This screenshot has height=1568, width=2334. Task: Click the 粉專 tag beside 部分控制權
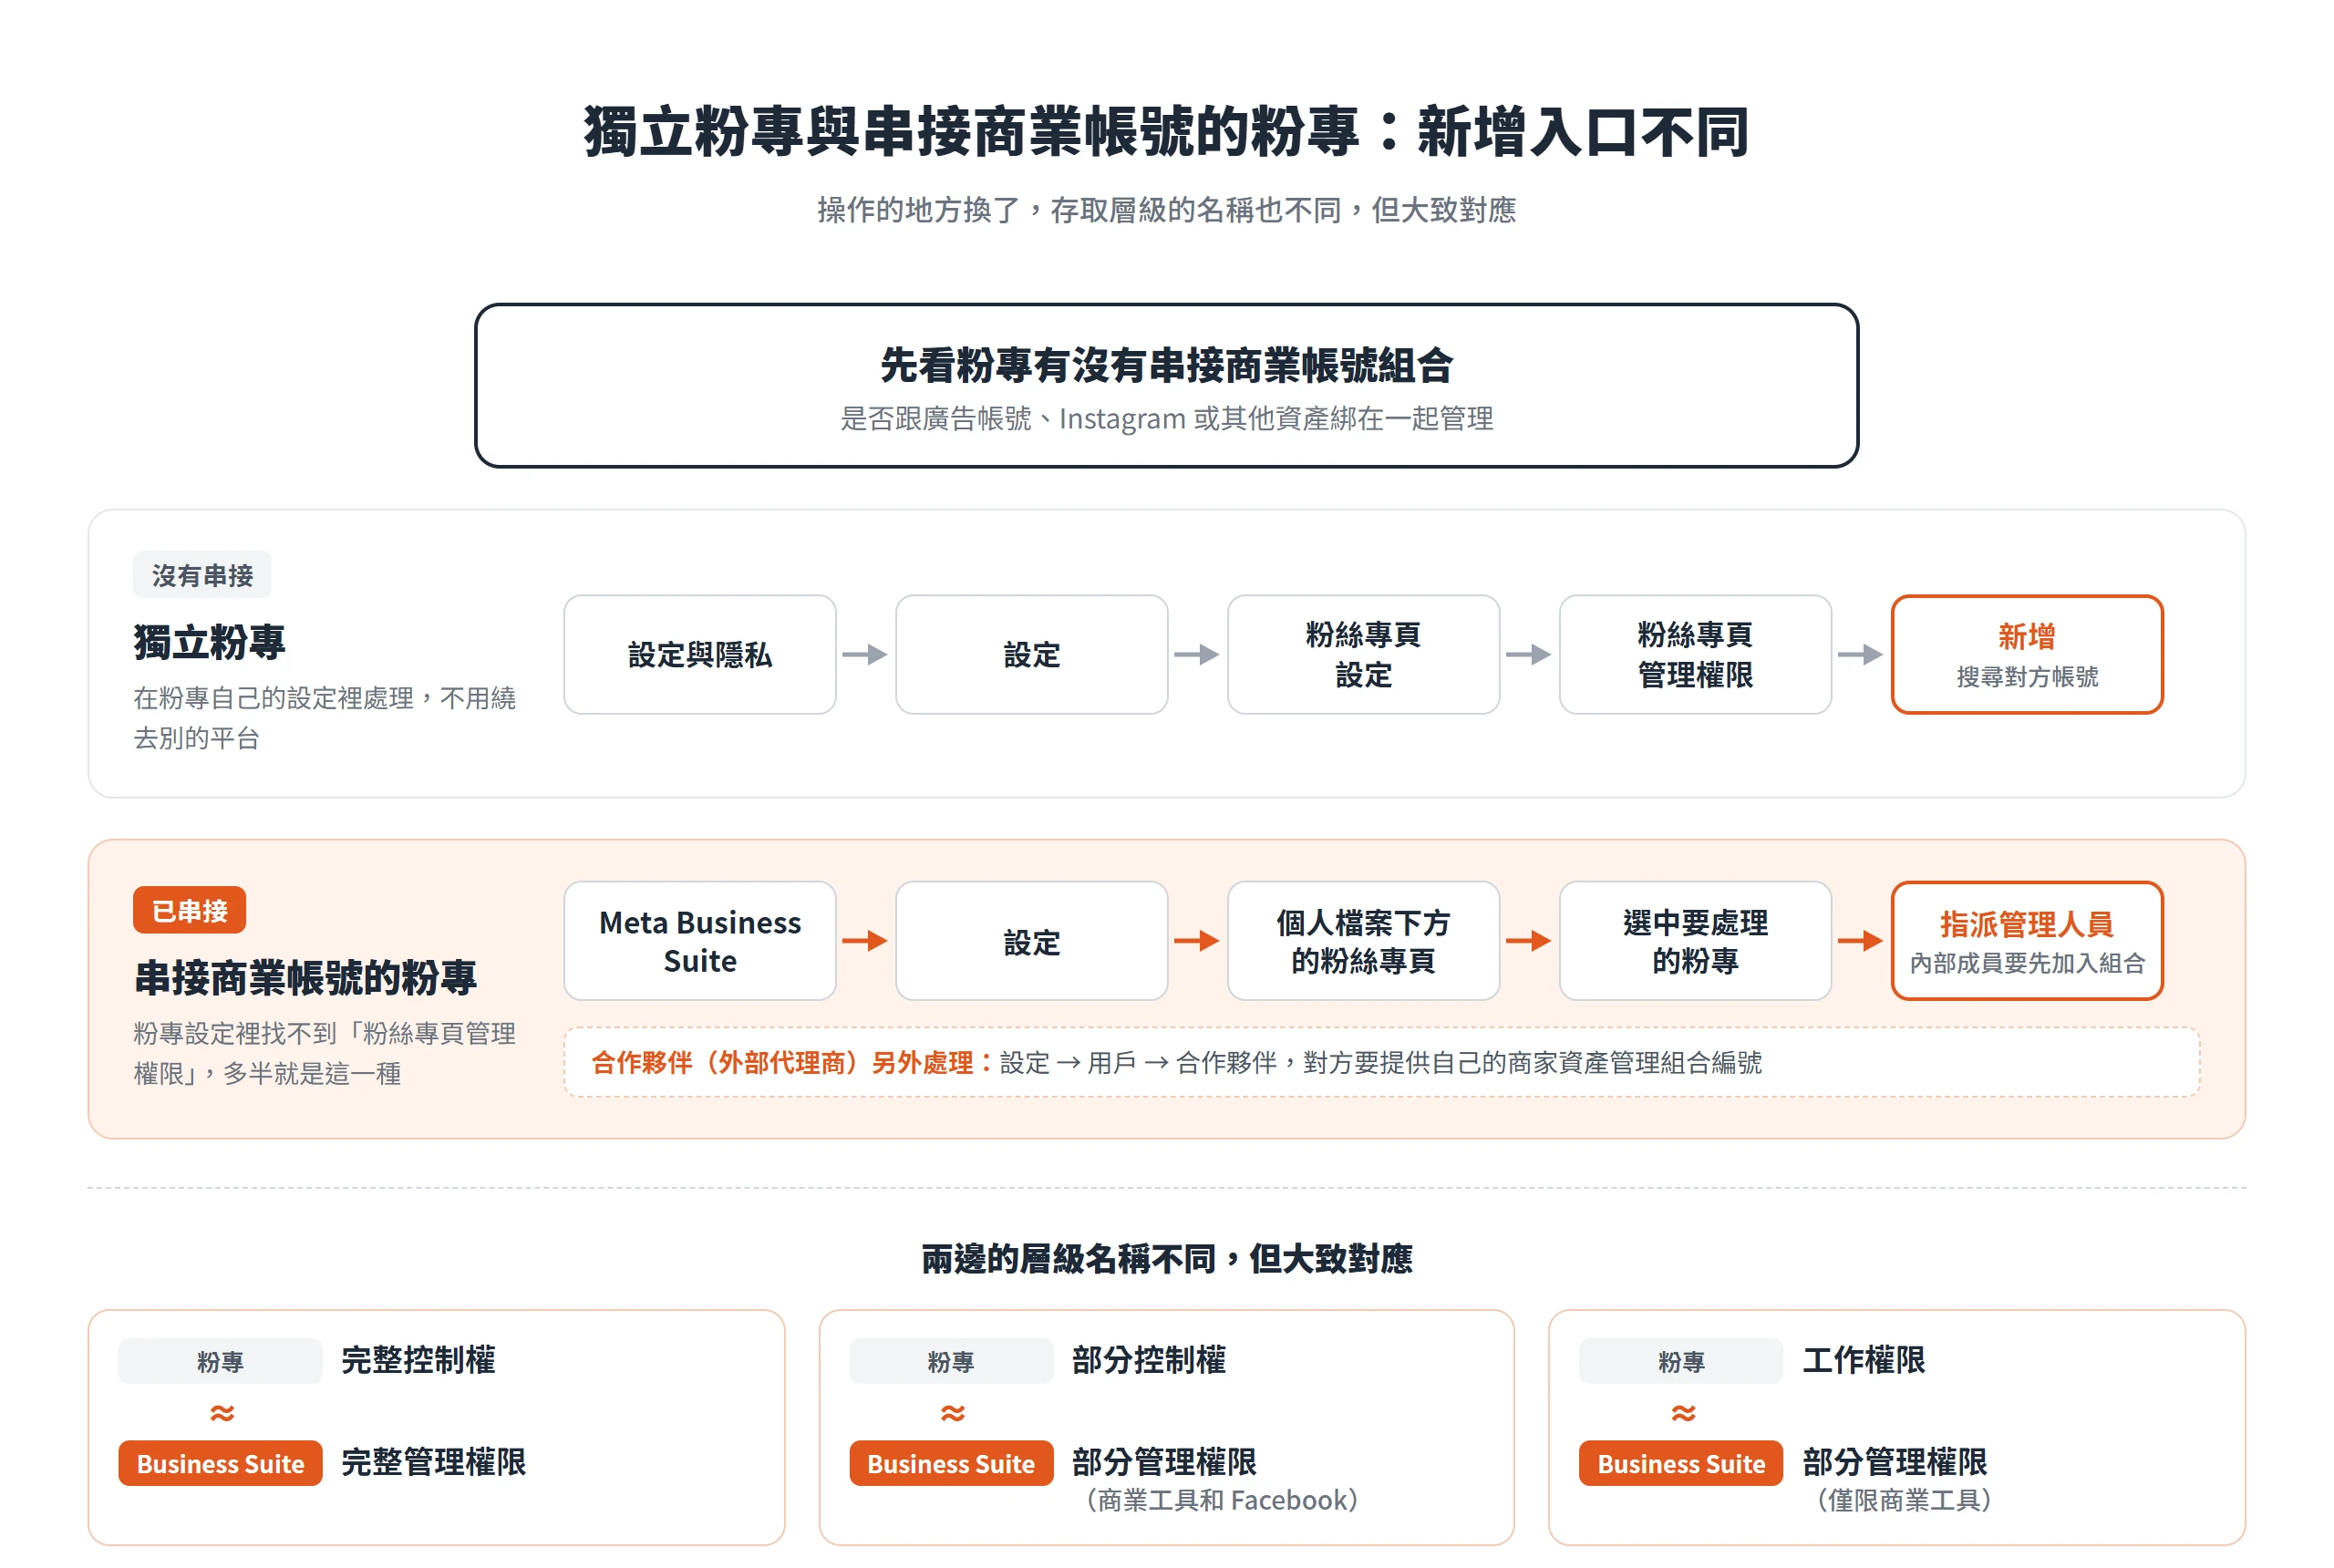click(951, 1361)
